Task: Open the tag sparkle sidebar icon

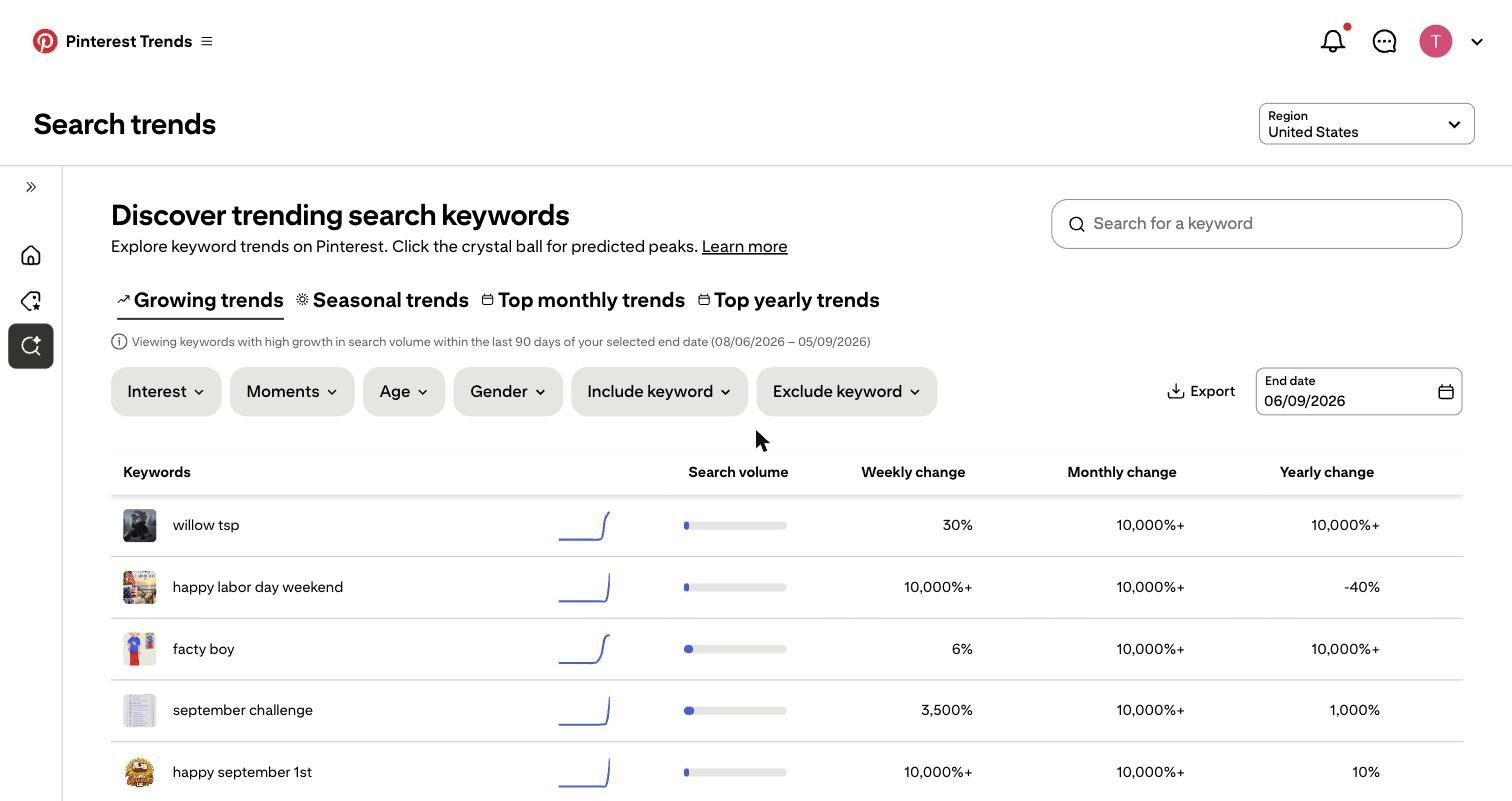Action: [x=31, y=301]
